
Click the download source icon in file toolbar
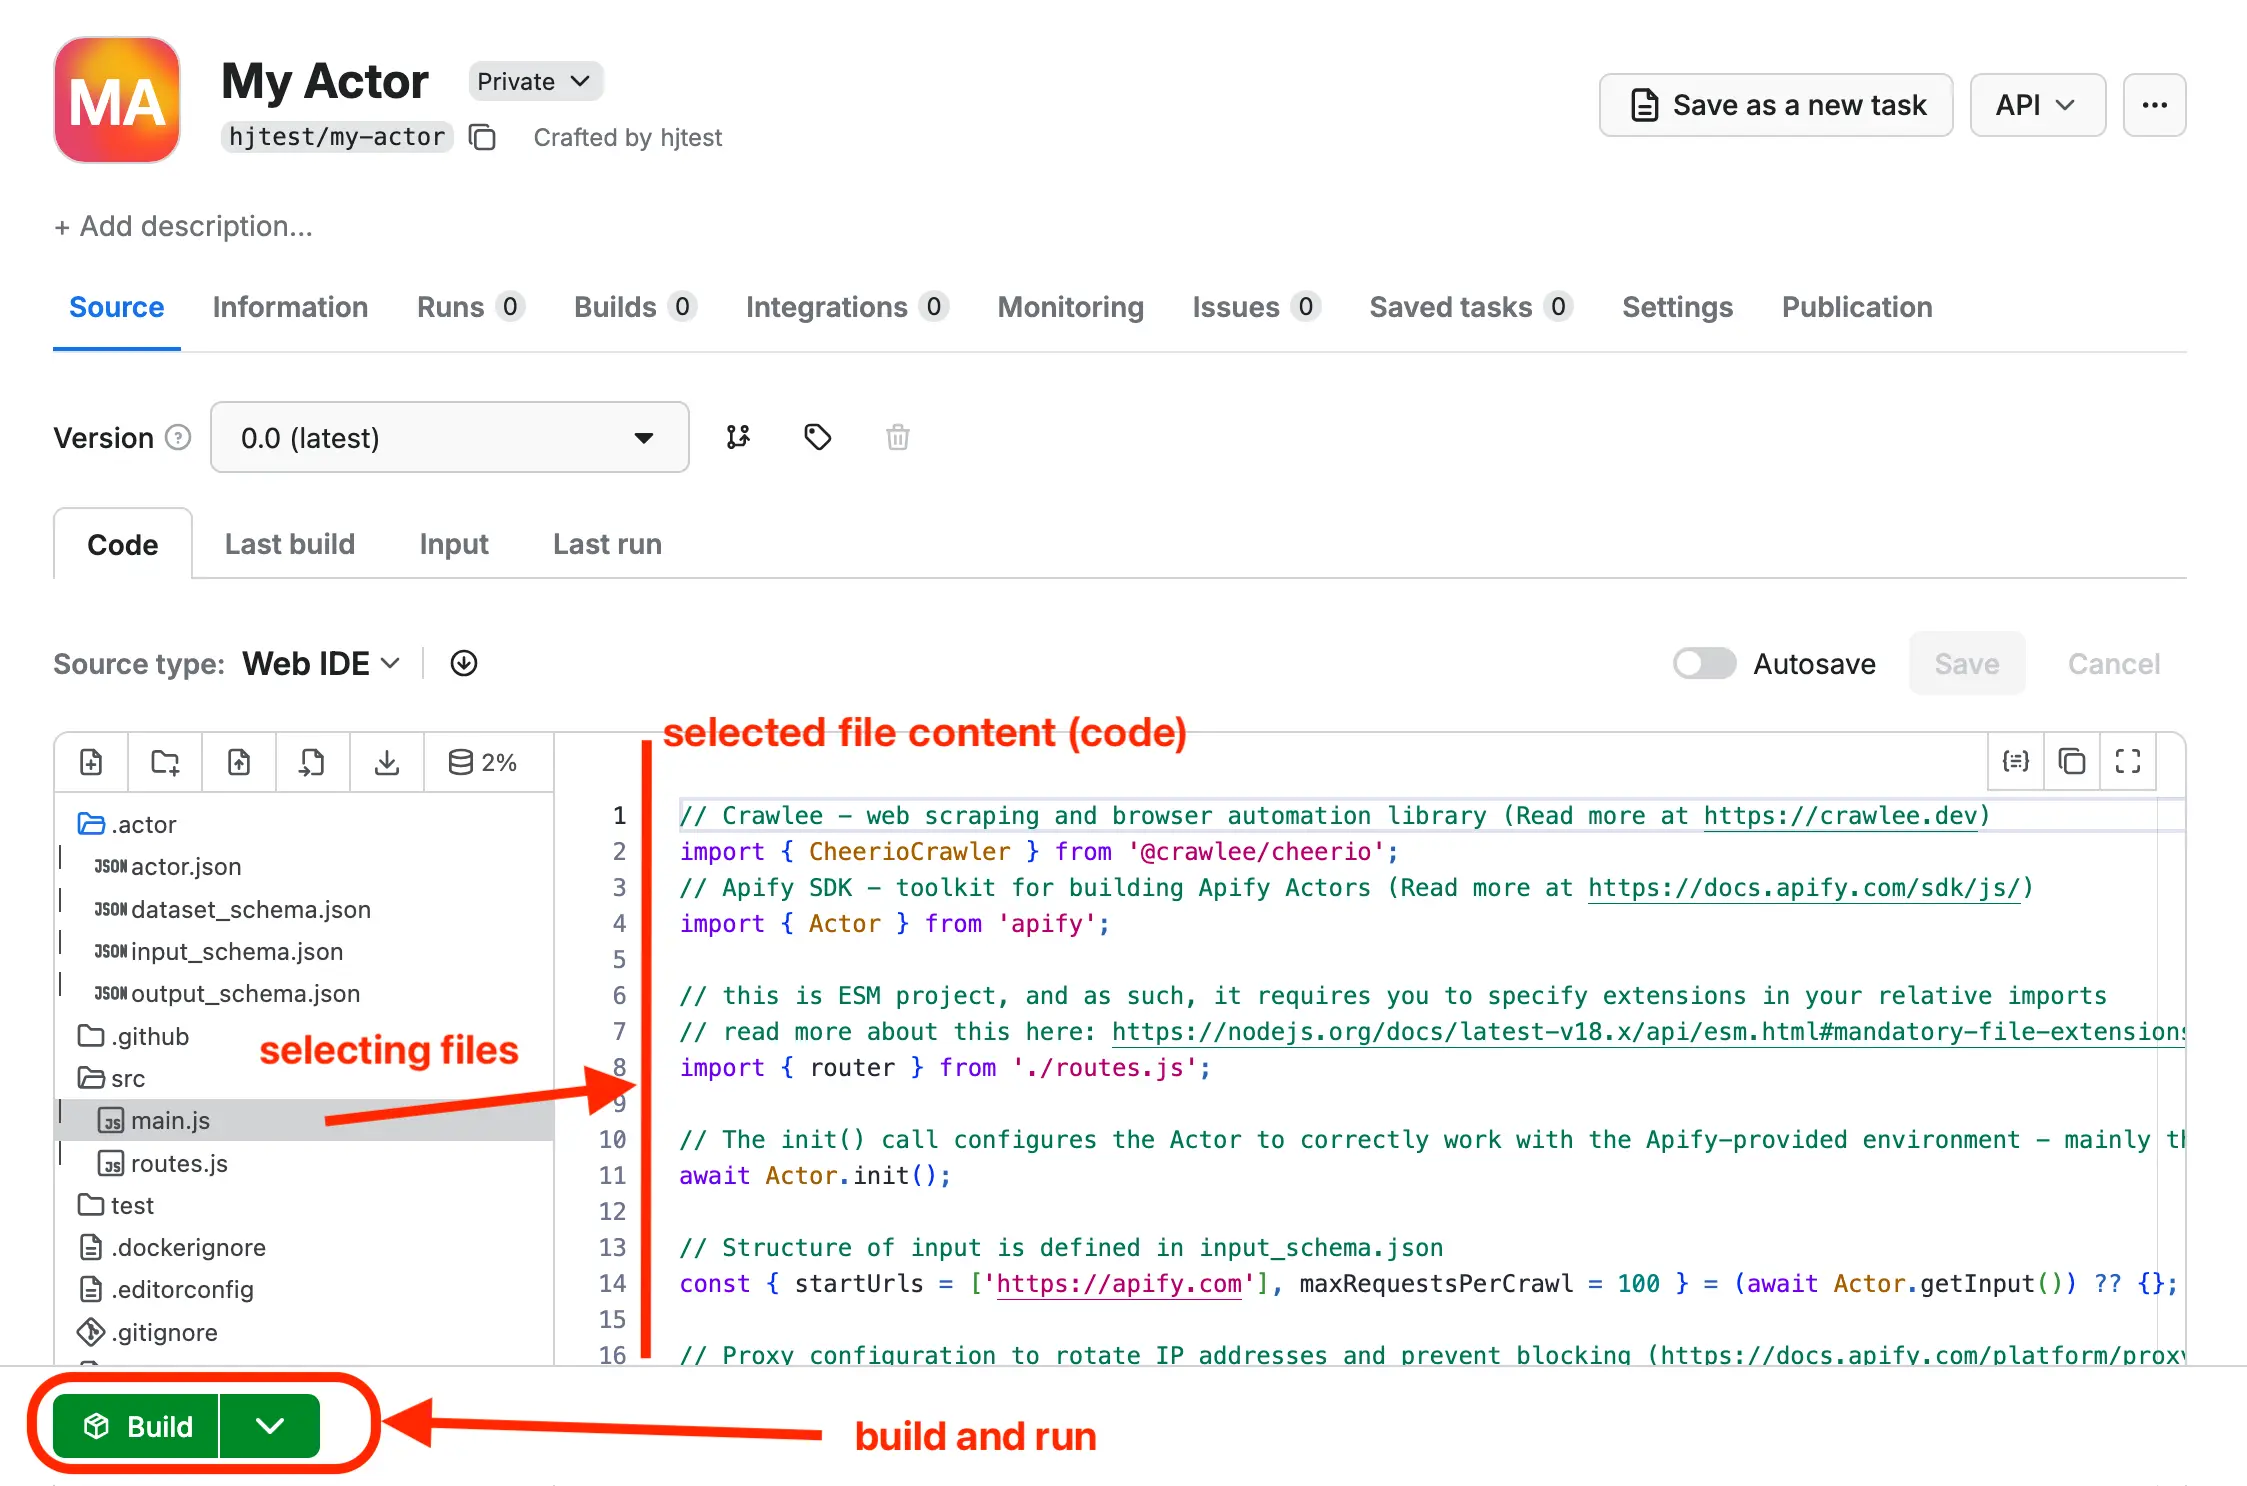pyautogui.click(x=387, y=763)
